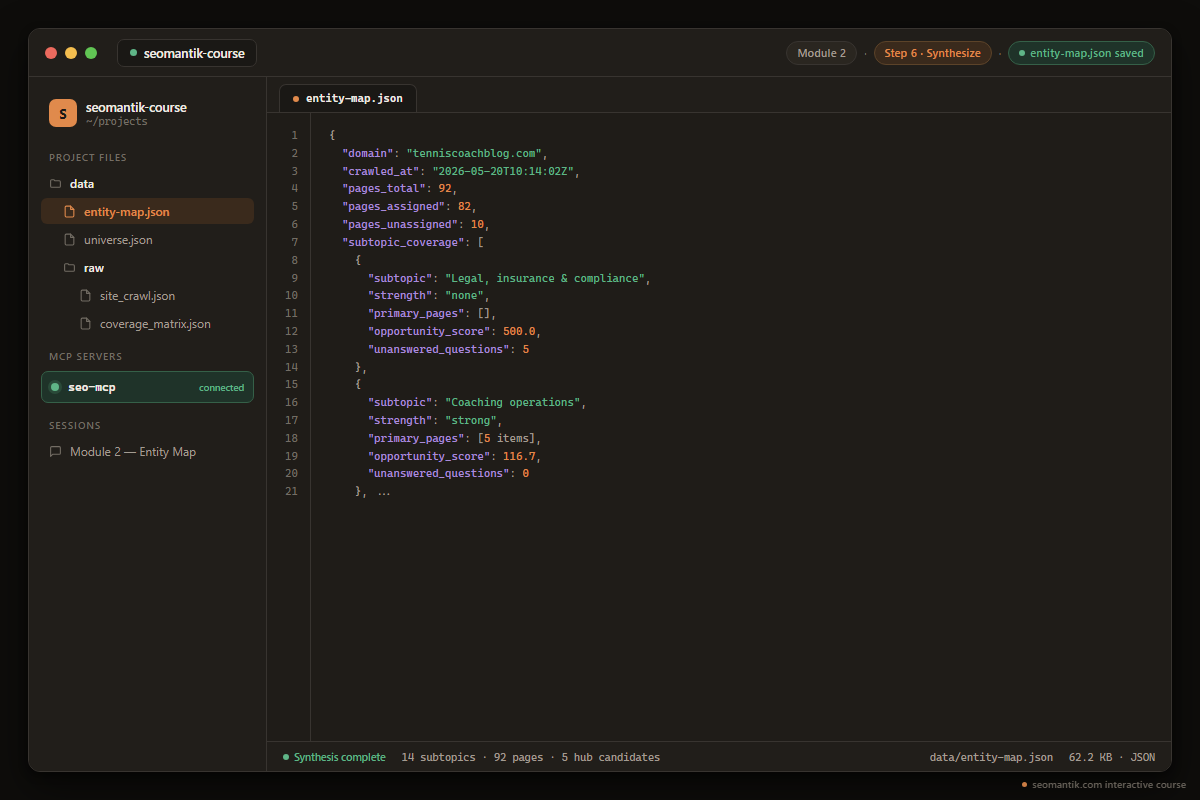Click the PROJECT FILES section header

(x=88, y=157)
